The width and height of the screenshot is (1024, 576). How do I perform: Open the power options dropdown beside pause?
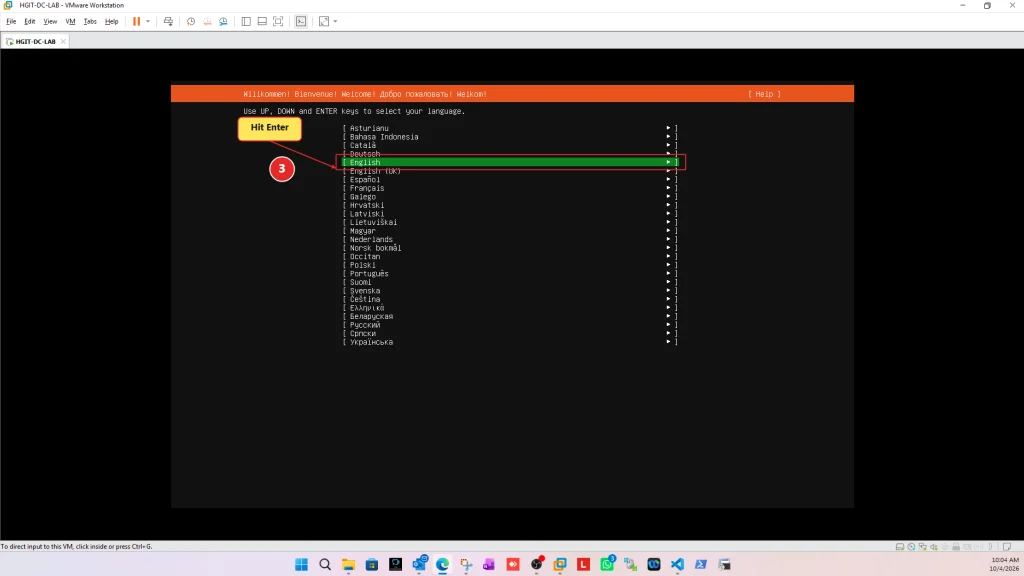(148, 22)
